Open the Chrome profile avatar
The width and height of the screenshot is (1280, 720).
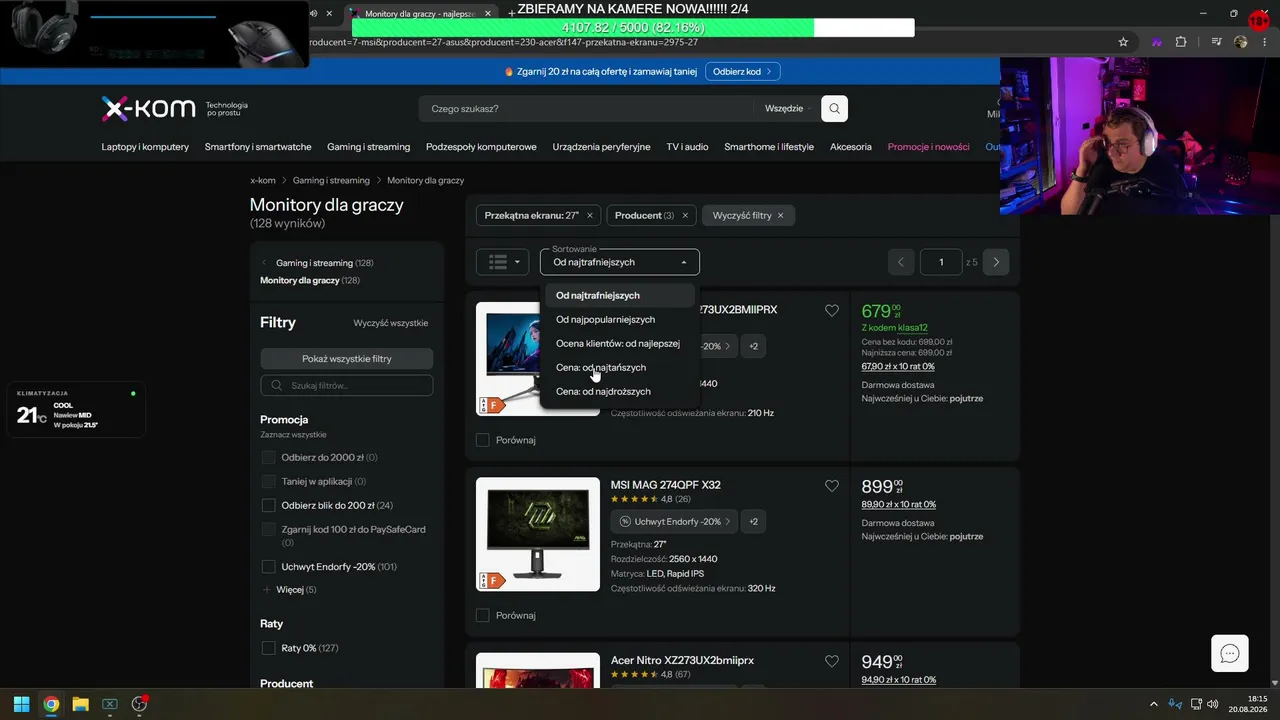(x=1241, y=42)
